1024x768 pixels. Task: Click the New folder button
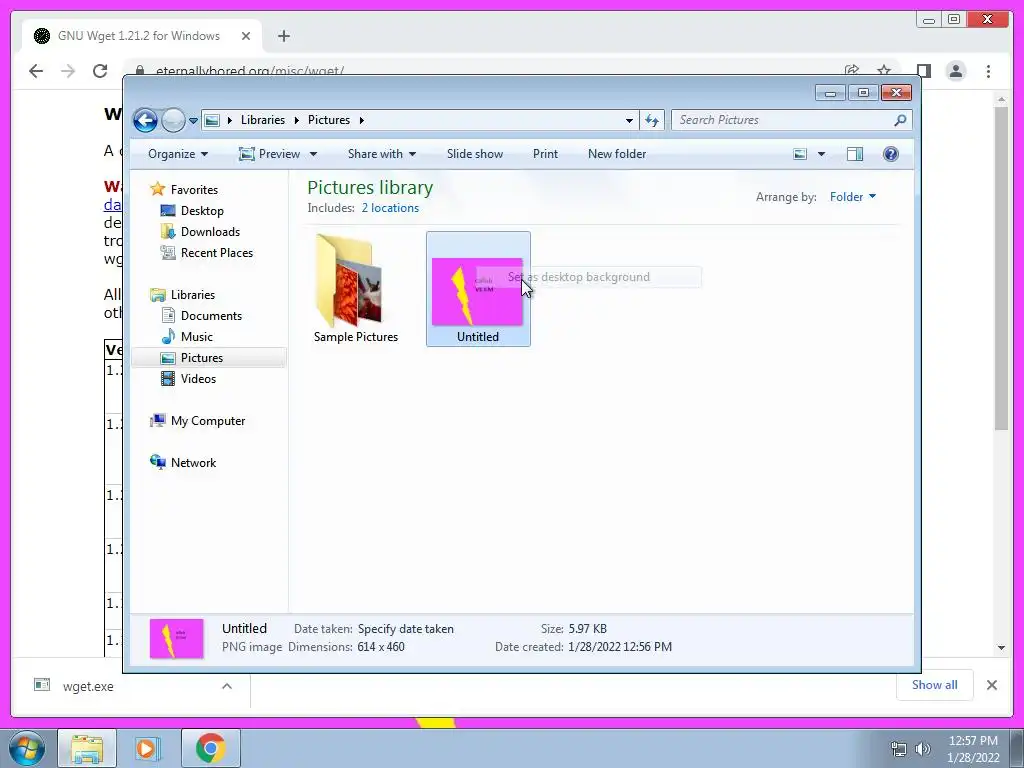616,154
